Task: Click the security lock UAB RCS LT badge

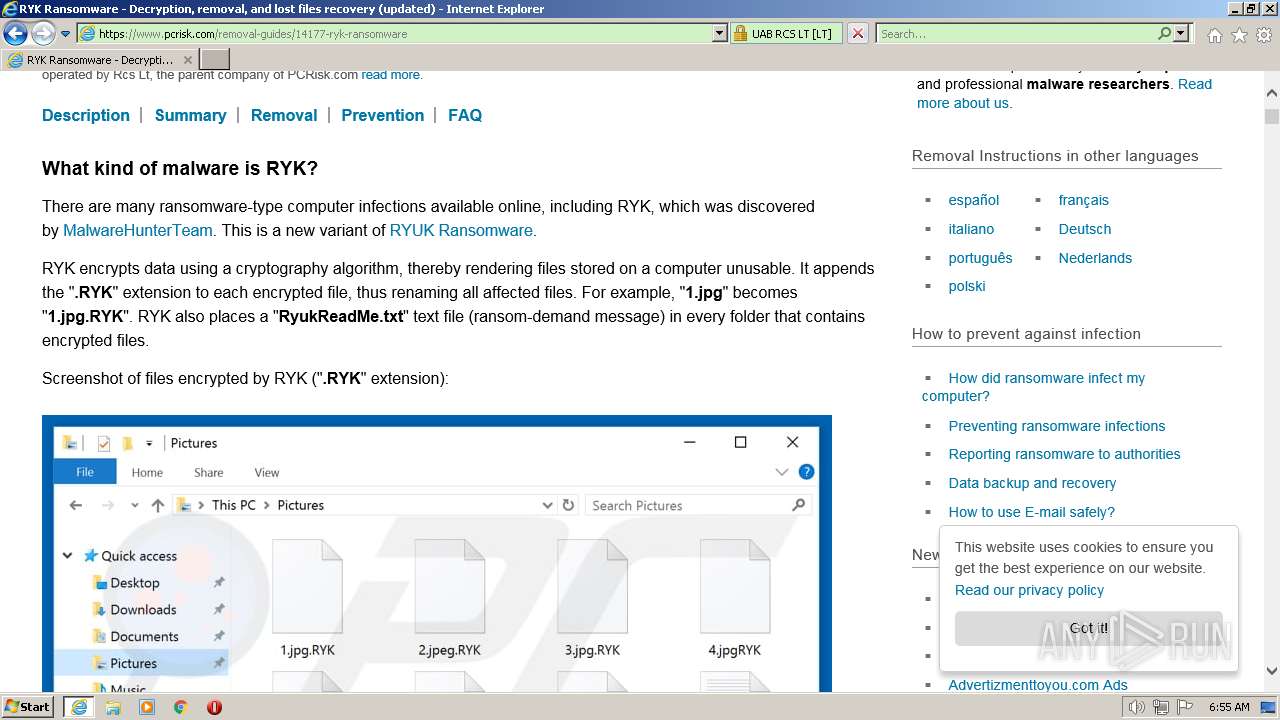Action: tap(786, 33)
